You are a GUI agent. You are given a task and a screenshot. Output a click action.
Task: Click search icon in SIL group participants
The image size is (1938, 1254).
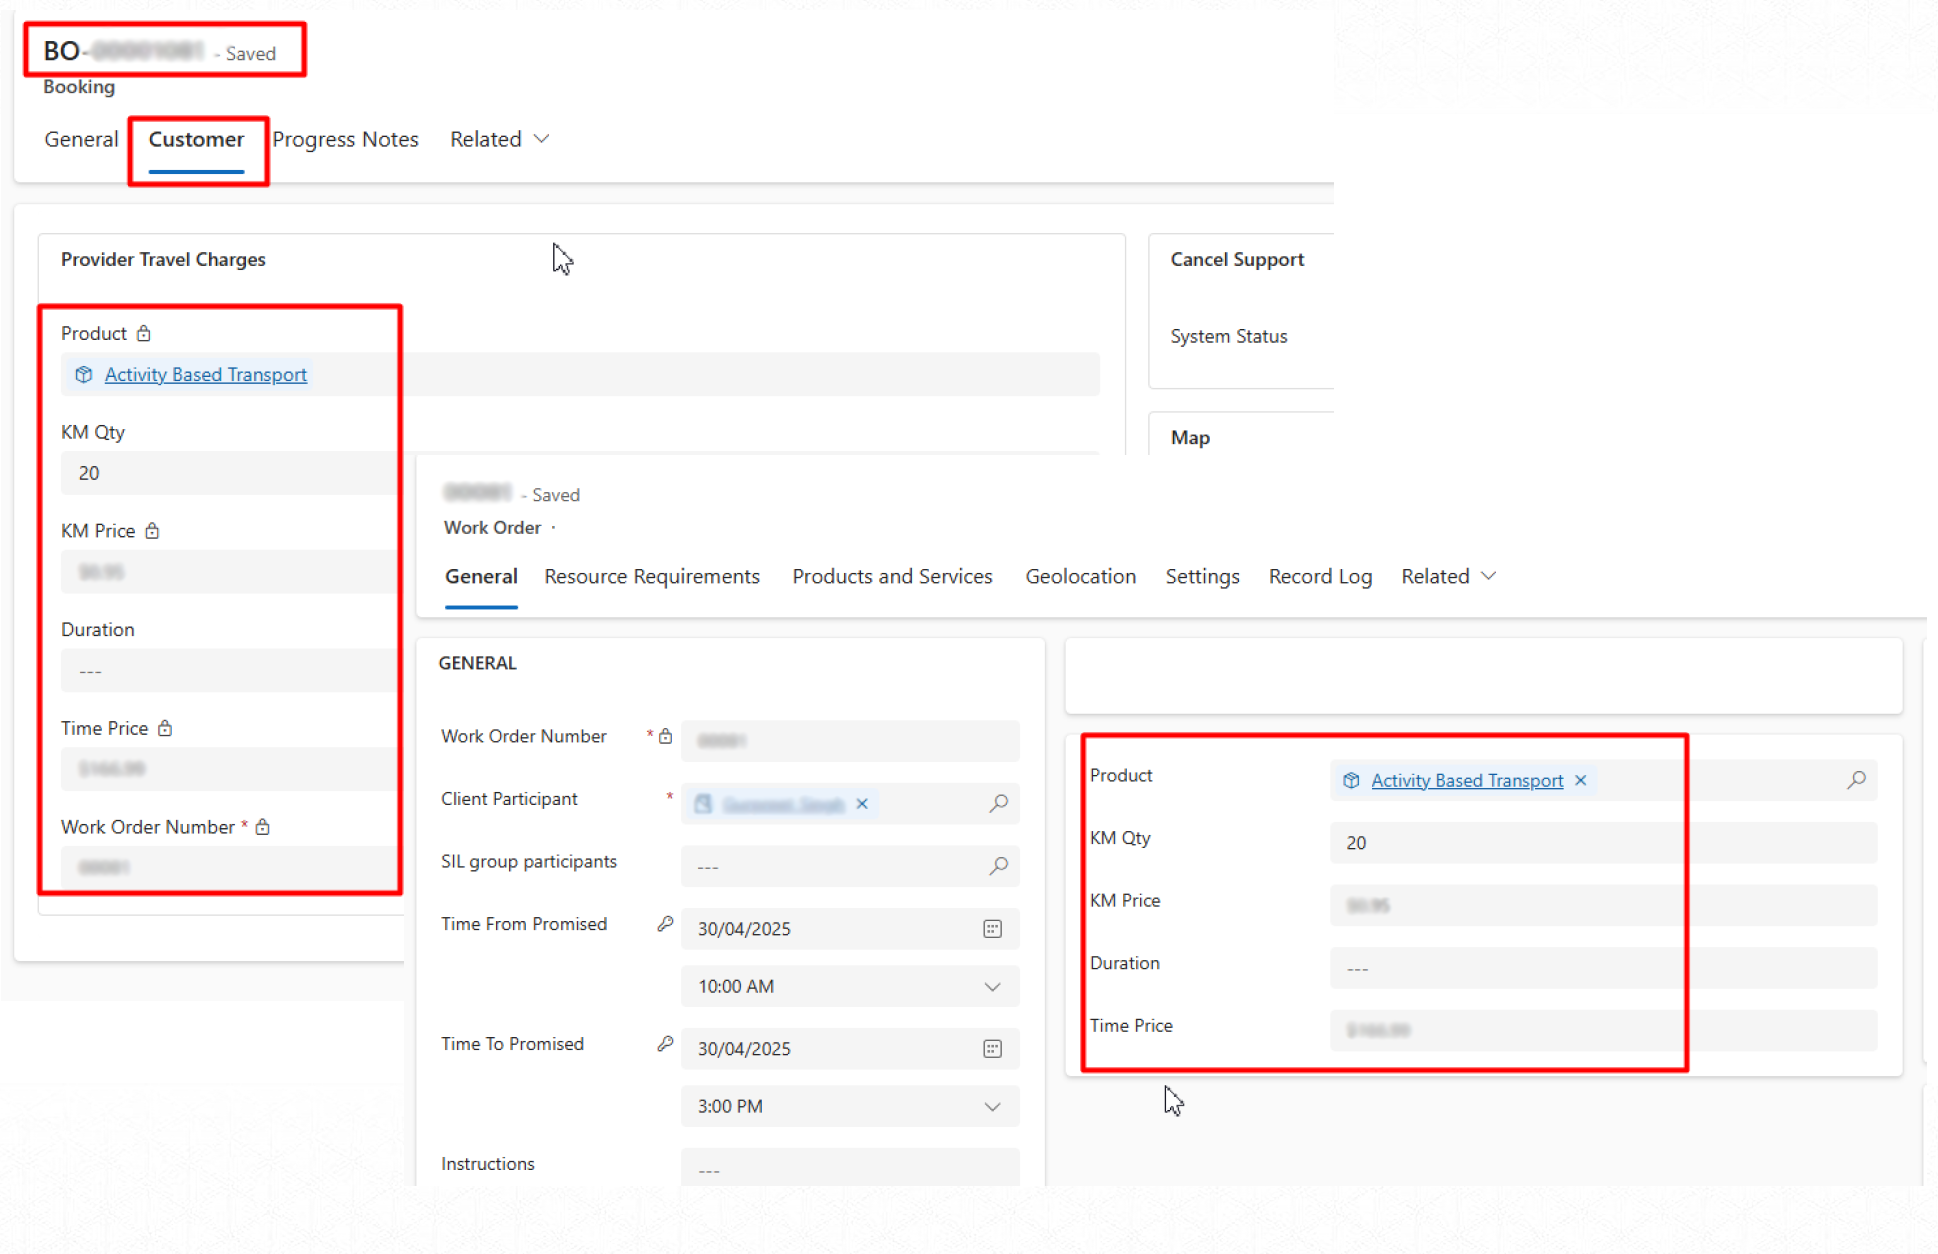click(998, 866)
